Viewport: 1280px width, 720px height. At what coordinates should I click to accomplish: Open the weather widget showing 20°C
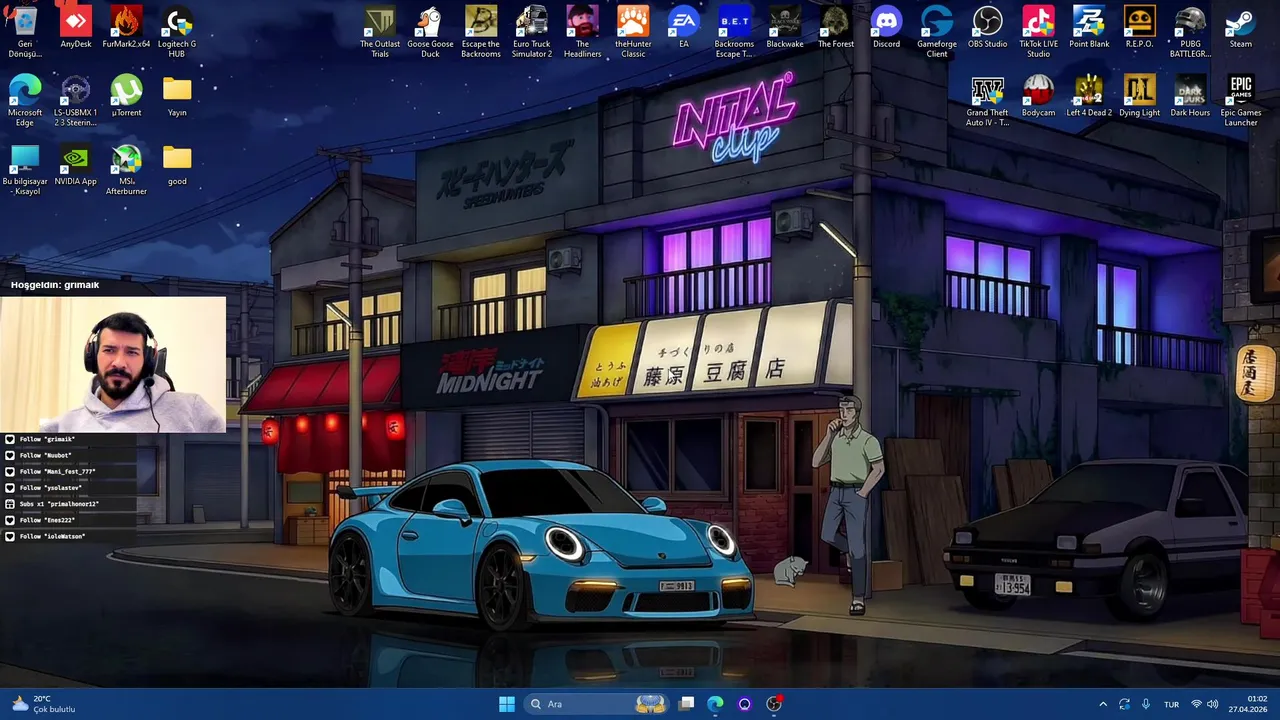44,704
